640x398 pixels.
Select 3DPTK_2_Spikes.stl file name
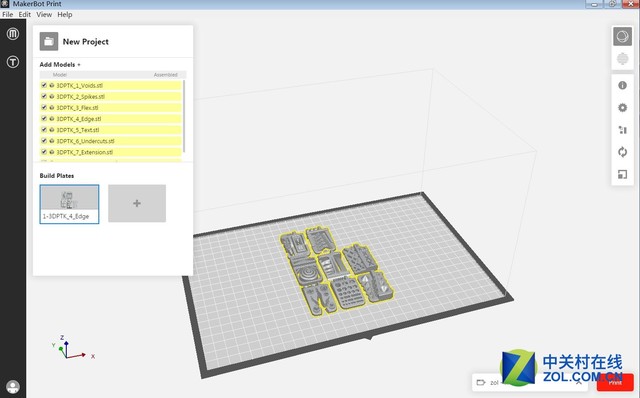80,96
